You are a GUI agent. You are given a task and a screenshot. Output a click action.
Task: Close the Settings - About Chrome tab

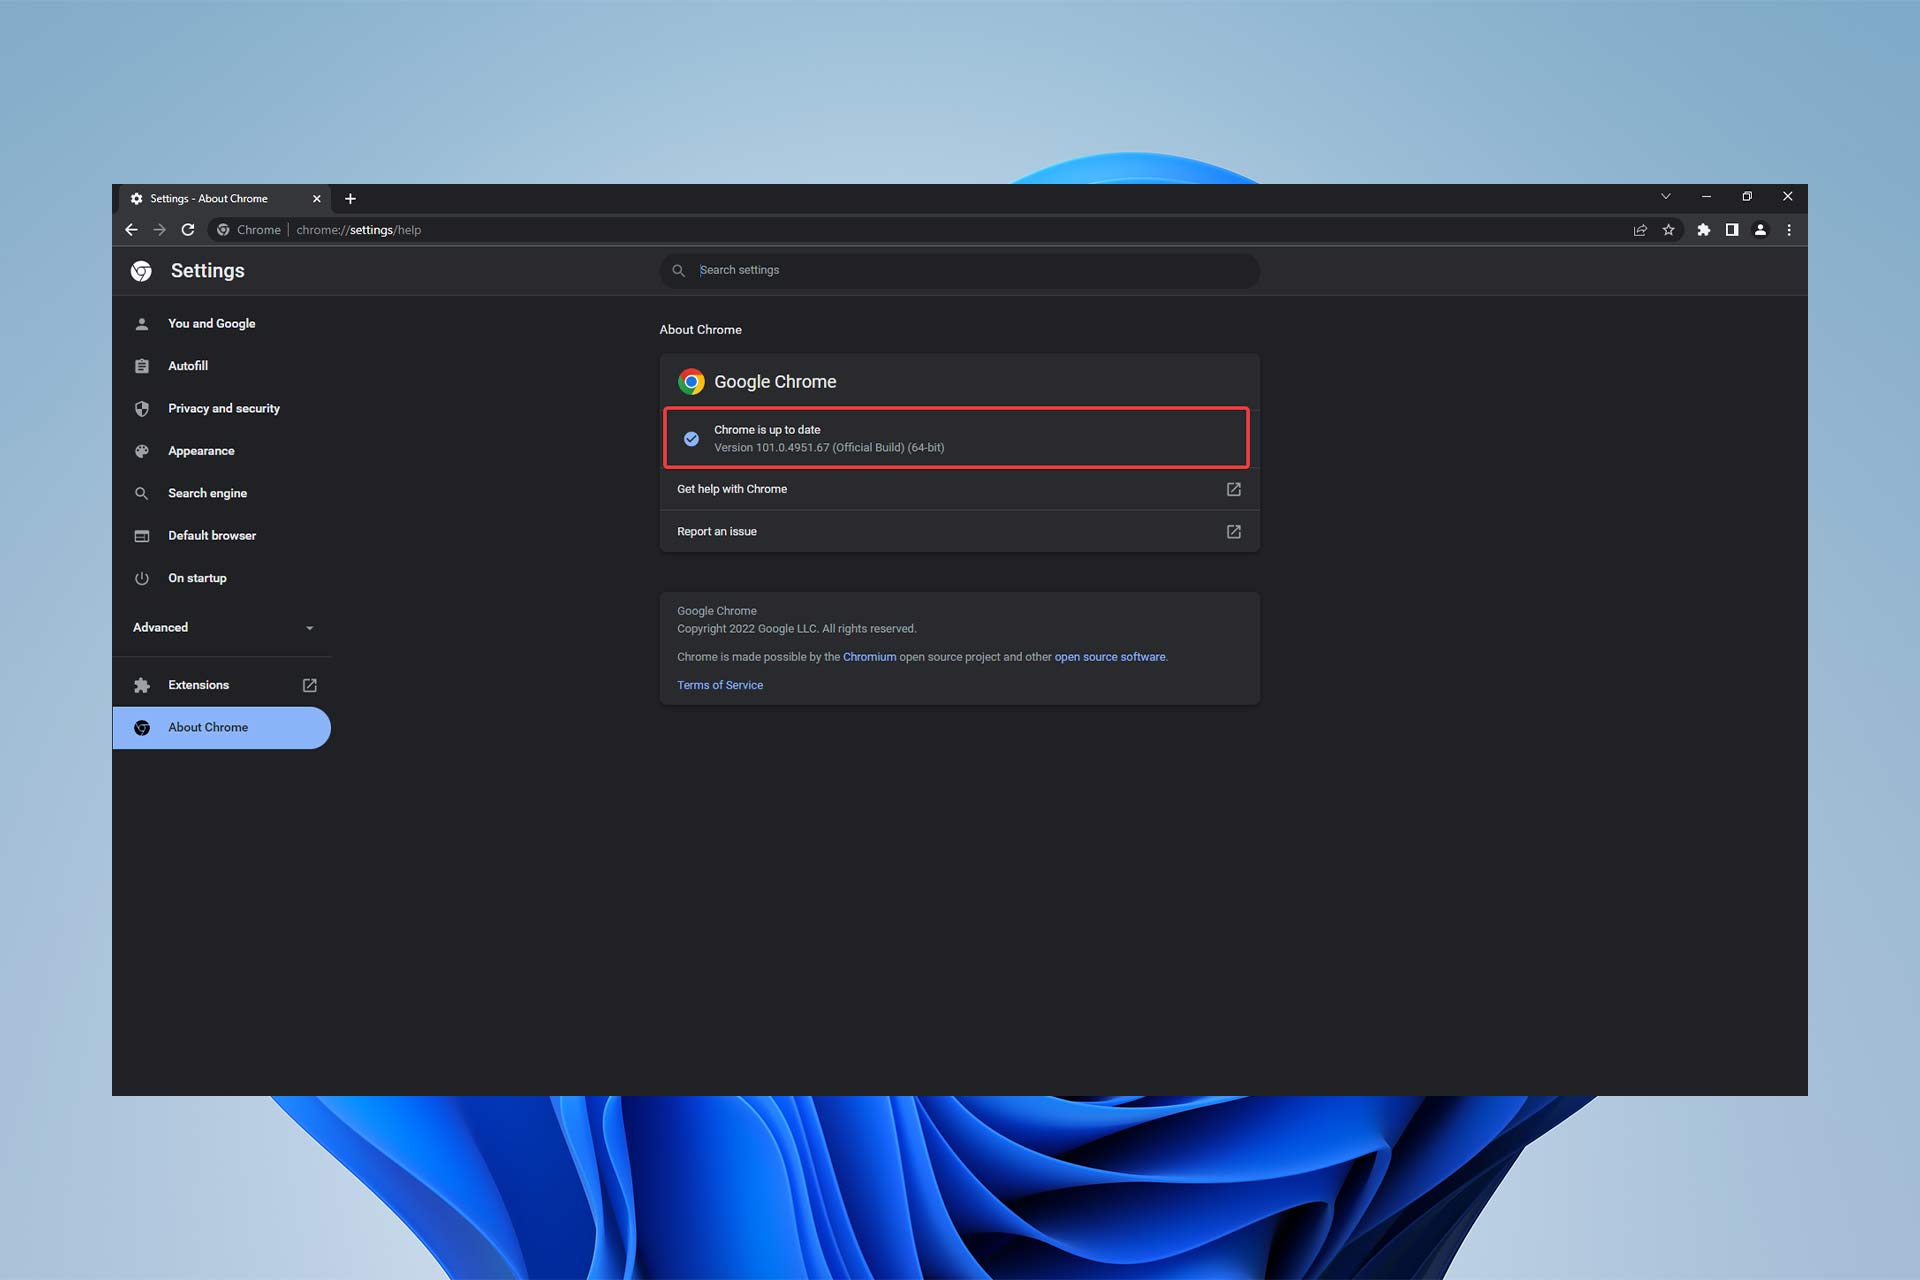[317, 199]
